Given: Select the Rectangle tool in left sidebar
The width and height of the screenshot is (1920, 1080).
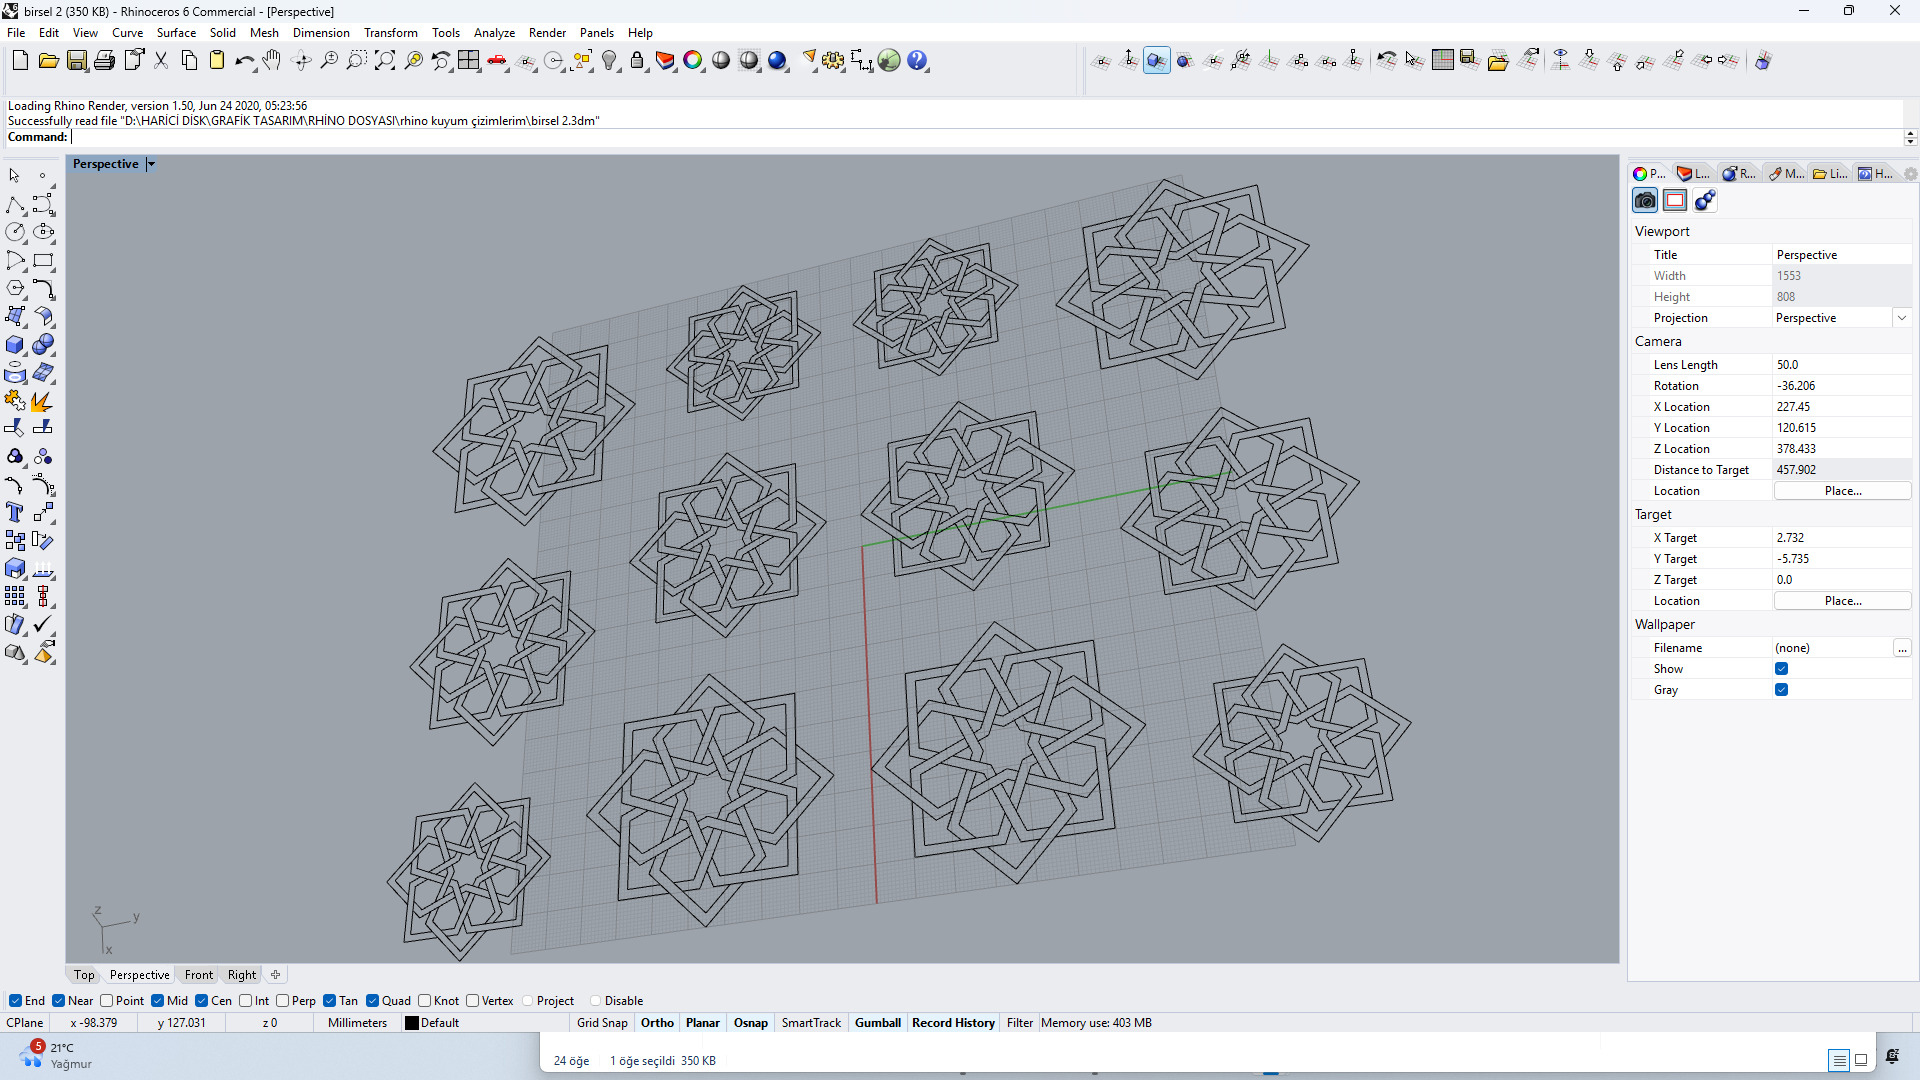Looking at the screenshot, I should coord(43,261).
